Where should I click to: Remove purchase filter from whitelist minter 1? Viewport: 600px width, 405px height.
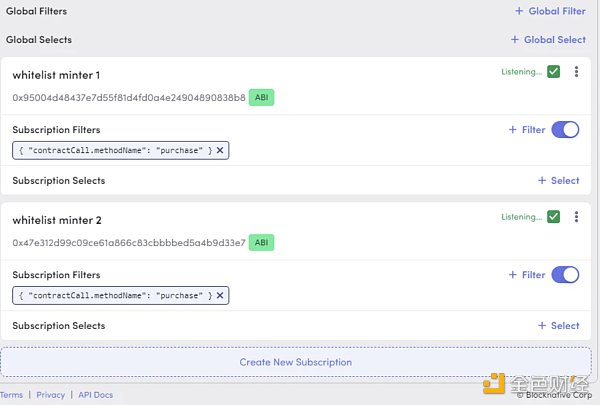[220, 150]
